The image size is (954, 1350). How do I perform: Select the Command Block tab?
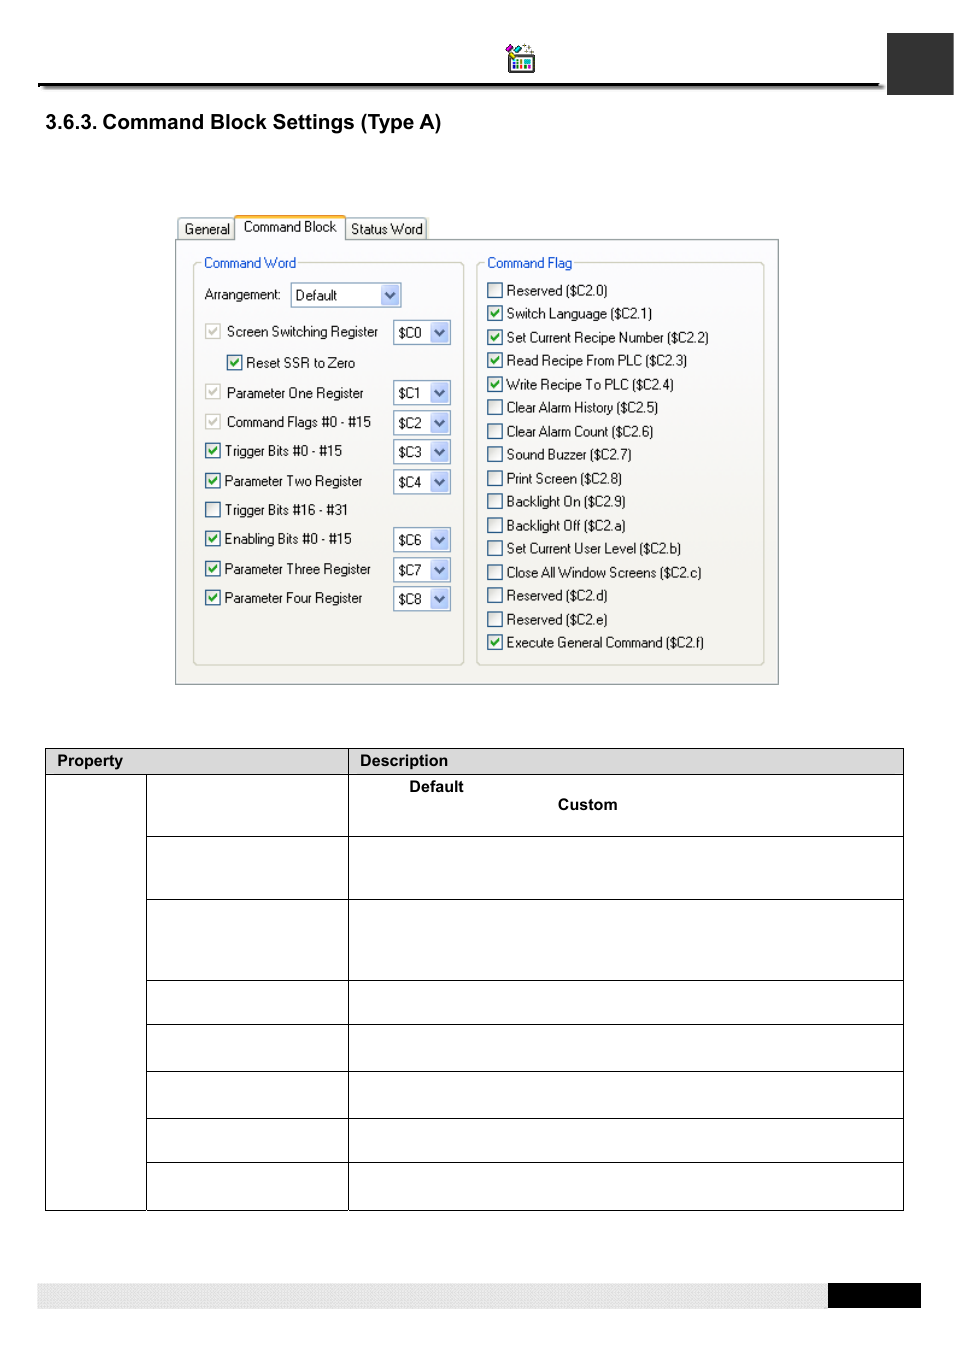(290, 227)
